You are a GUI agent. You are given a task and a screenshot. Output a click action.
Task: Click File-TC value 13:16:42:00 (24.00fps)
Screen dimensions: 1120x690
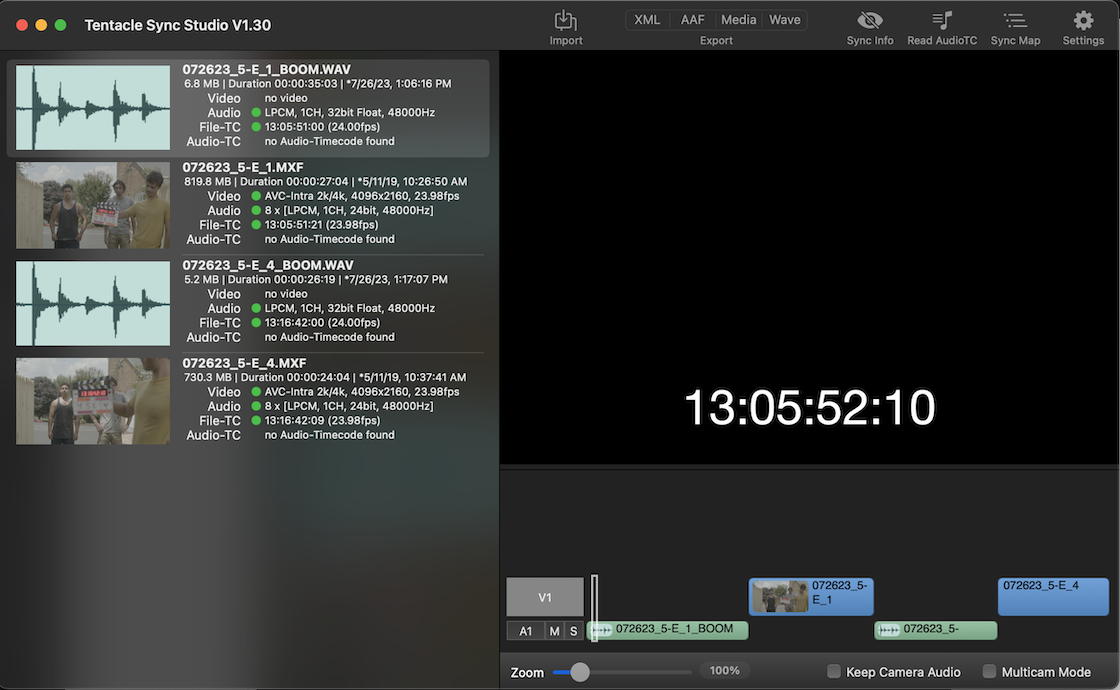pos(322,322)
